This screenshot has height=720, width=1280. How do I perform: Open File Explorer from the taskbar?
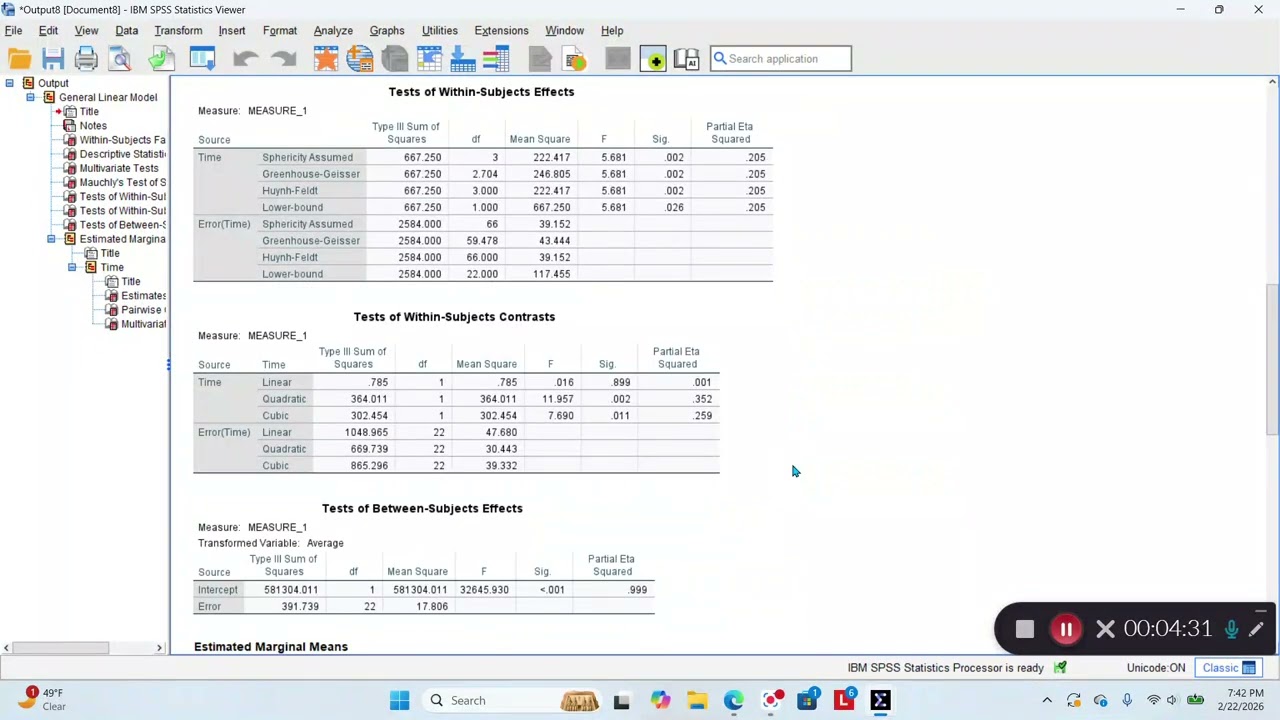(696, 701)
